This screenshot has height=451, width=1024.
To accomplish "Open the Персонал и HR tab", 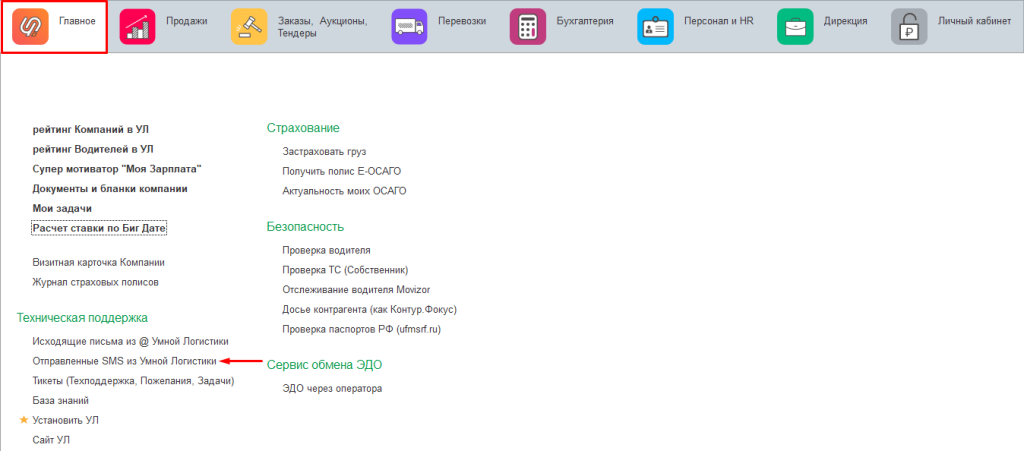I will (698, 27).
